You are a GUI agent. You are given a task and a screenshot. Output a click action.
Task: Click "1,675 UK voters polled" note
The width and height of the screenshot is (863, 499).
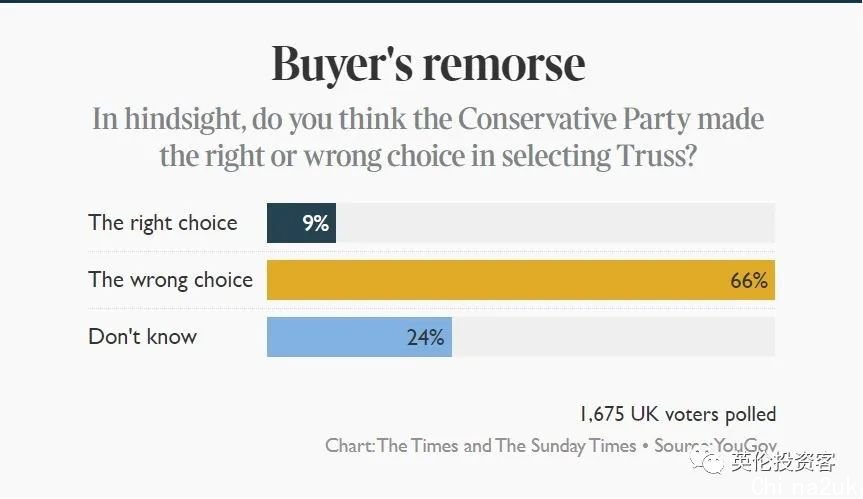[678, 414]
